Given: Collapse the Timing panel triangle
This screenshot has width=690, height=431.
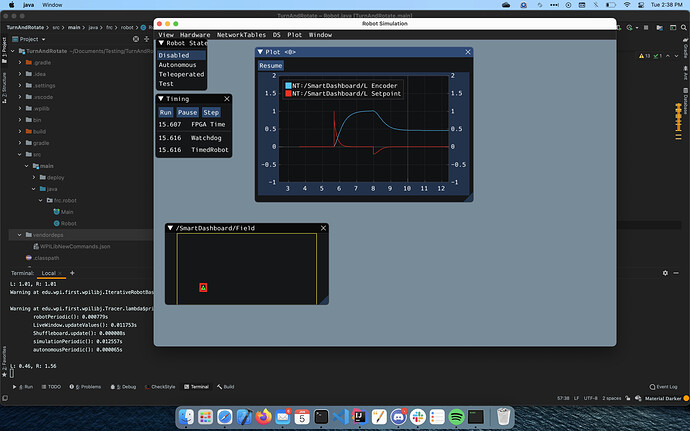Looking at the screenshot, I should click(x=161, y=99).
